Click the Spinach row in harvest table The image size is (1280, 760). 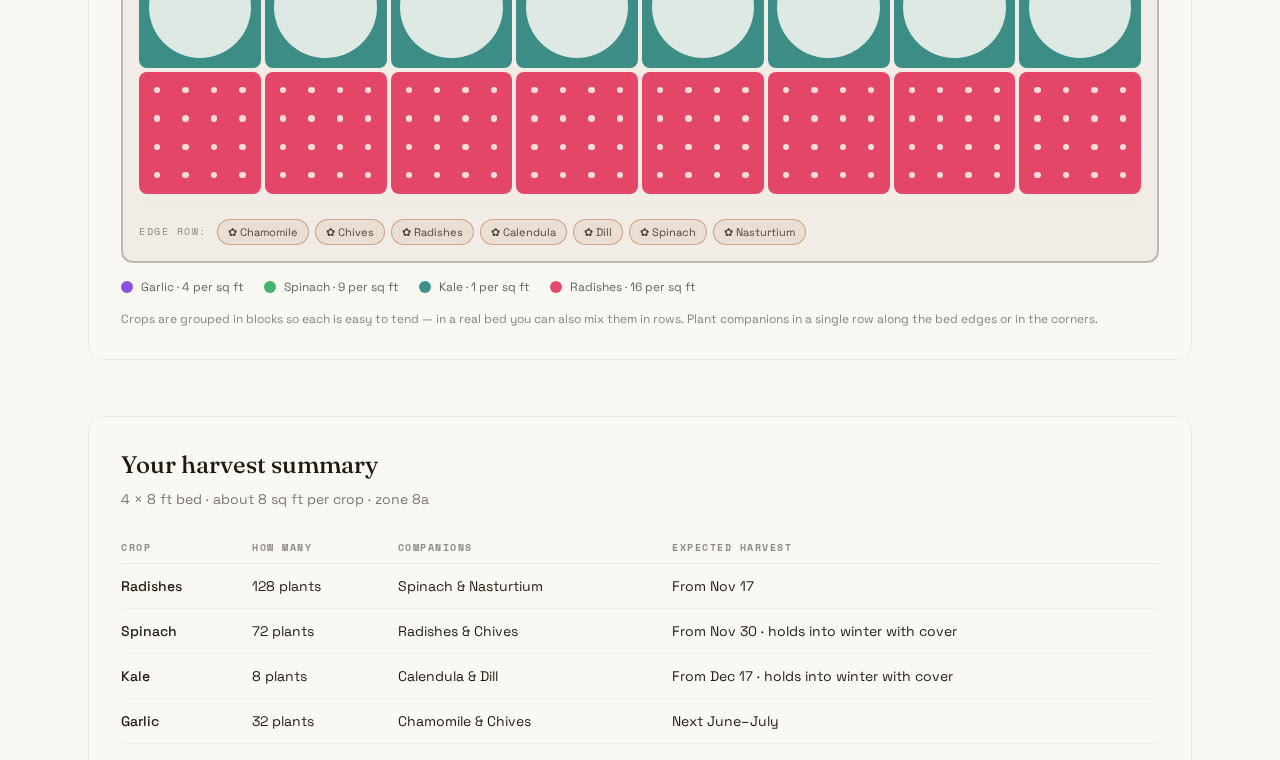[640, 631]
